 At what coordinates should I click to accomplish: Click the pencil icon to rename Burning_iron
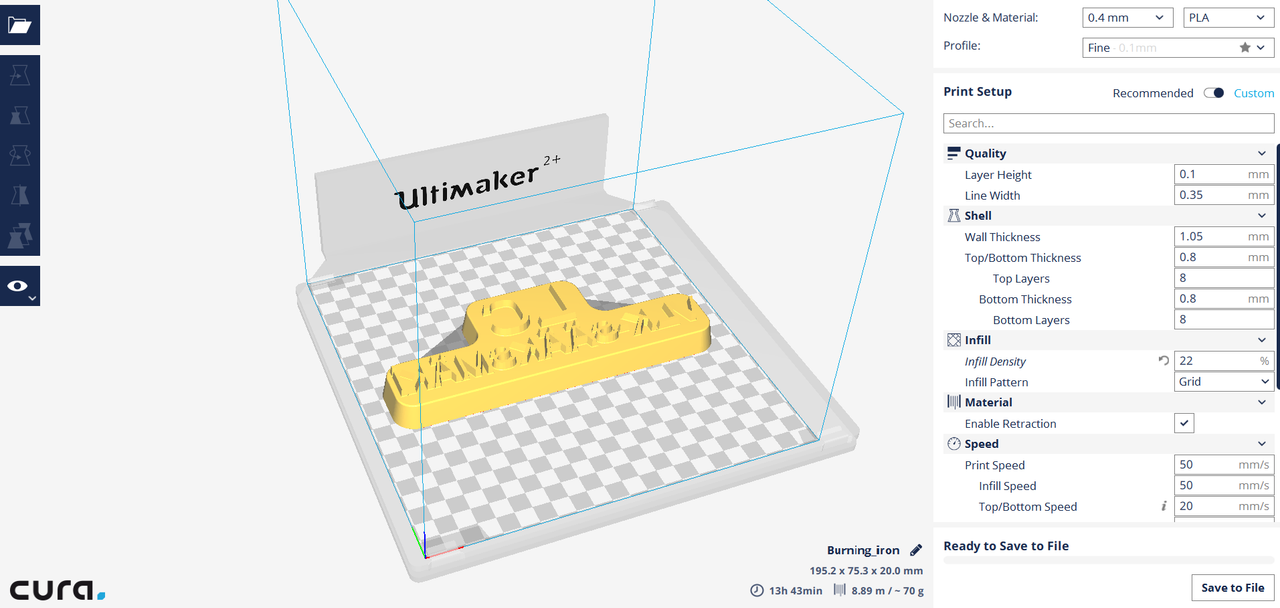click(916, 550)
